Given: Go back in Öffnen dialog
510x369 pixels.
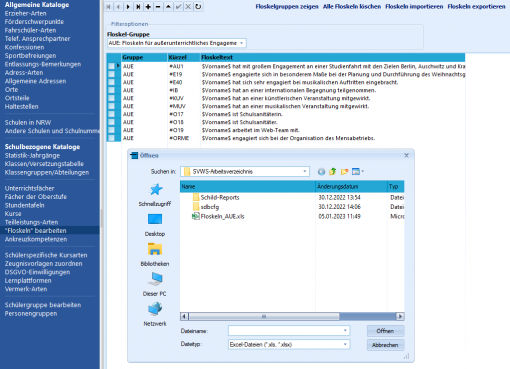Looking at the screenshot, I should point(321,172).
